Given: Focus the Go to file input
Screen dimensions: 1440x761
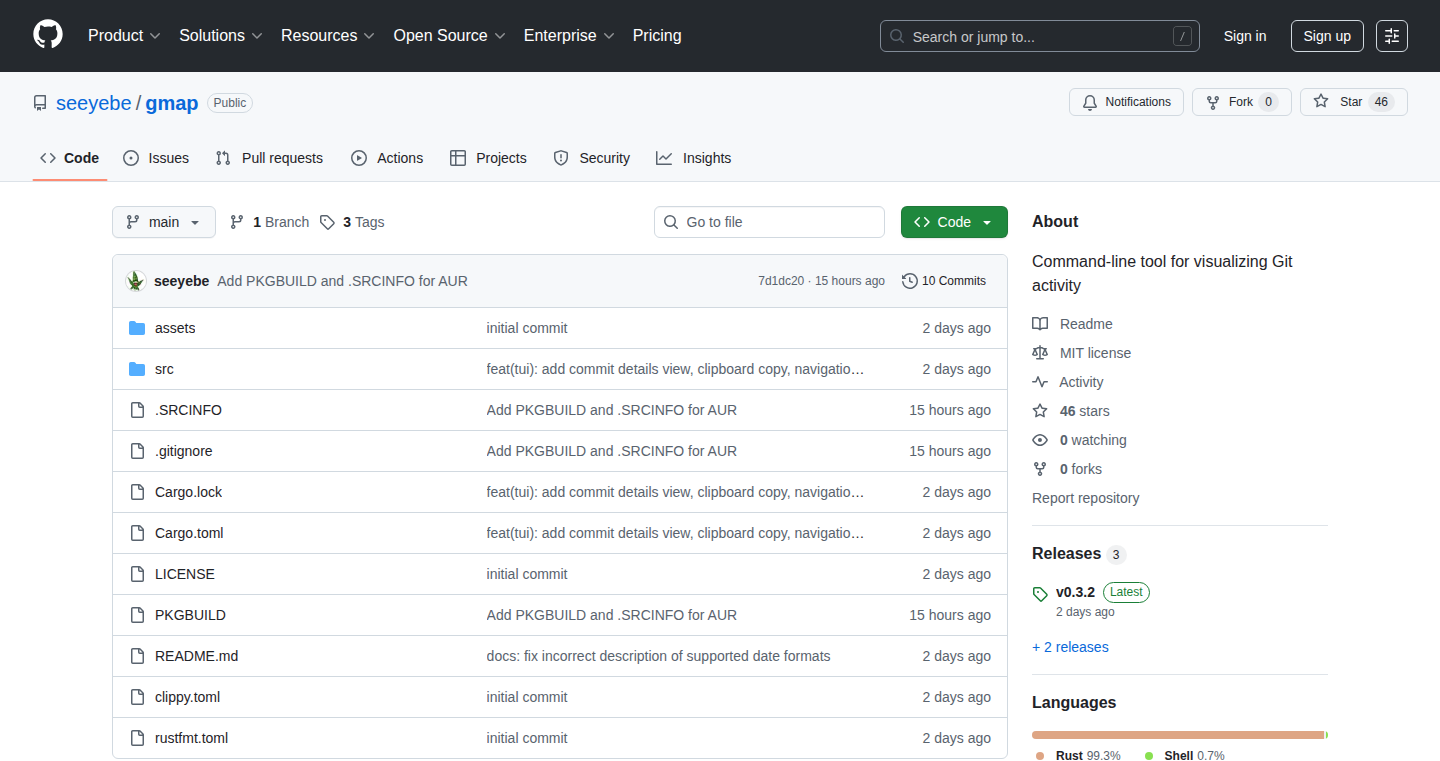Looking at the screenshot, I should (x=769, y=222).
